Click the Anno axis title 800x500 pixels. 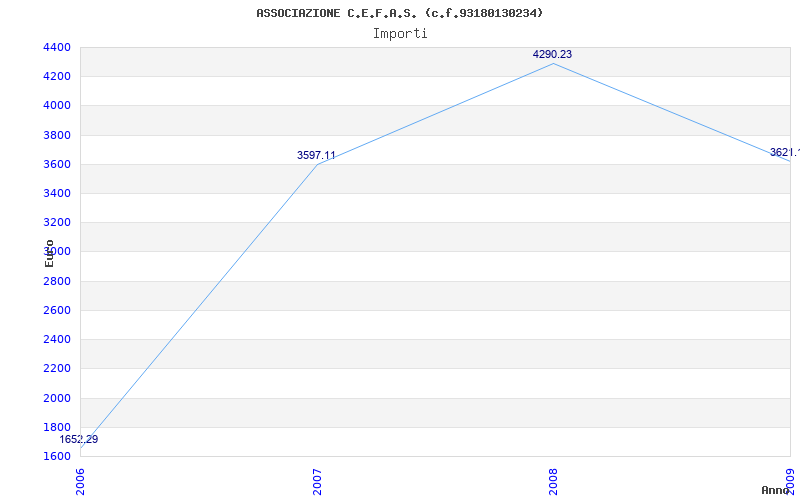pos(776,490)
